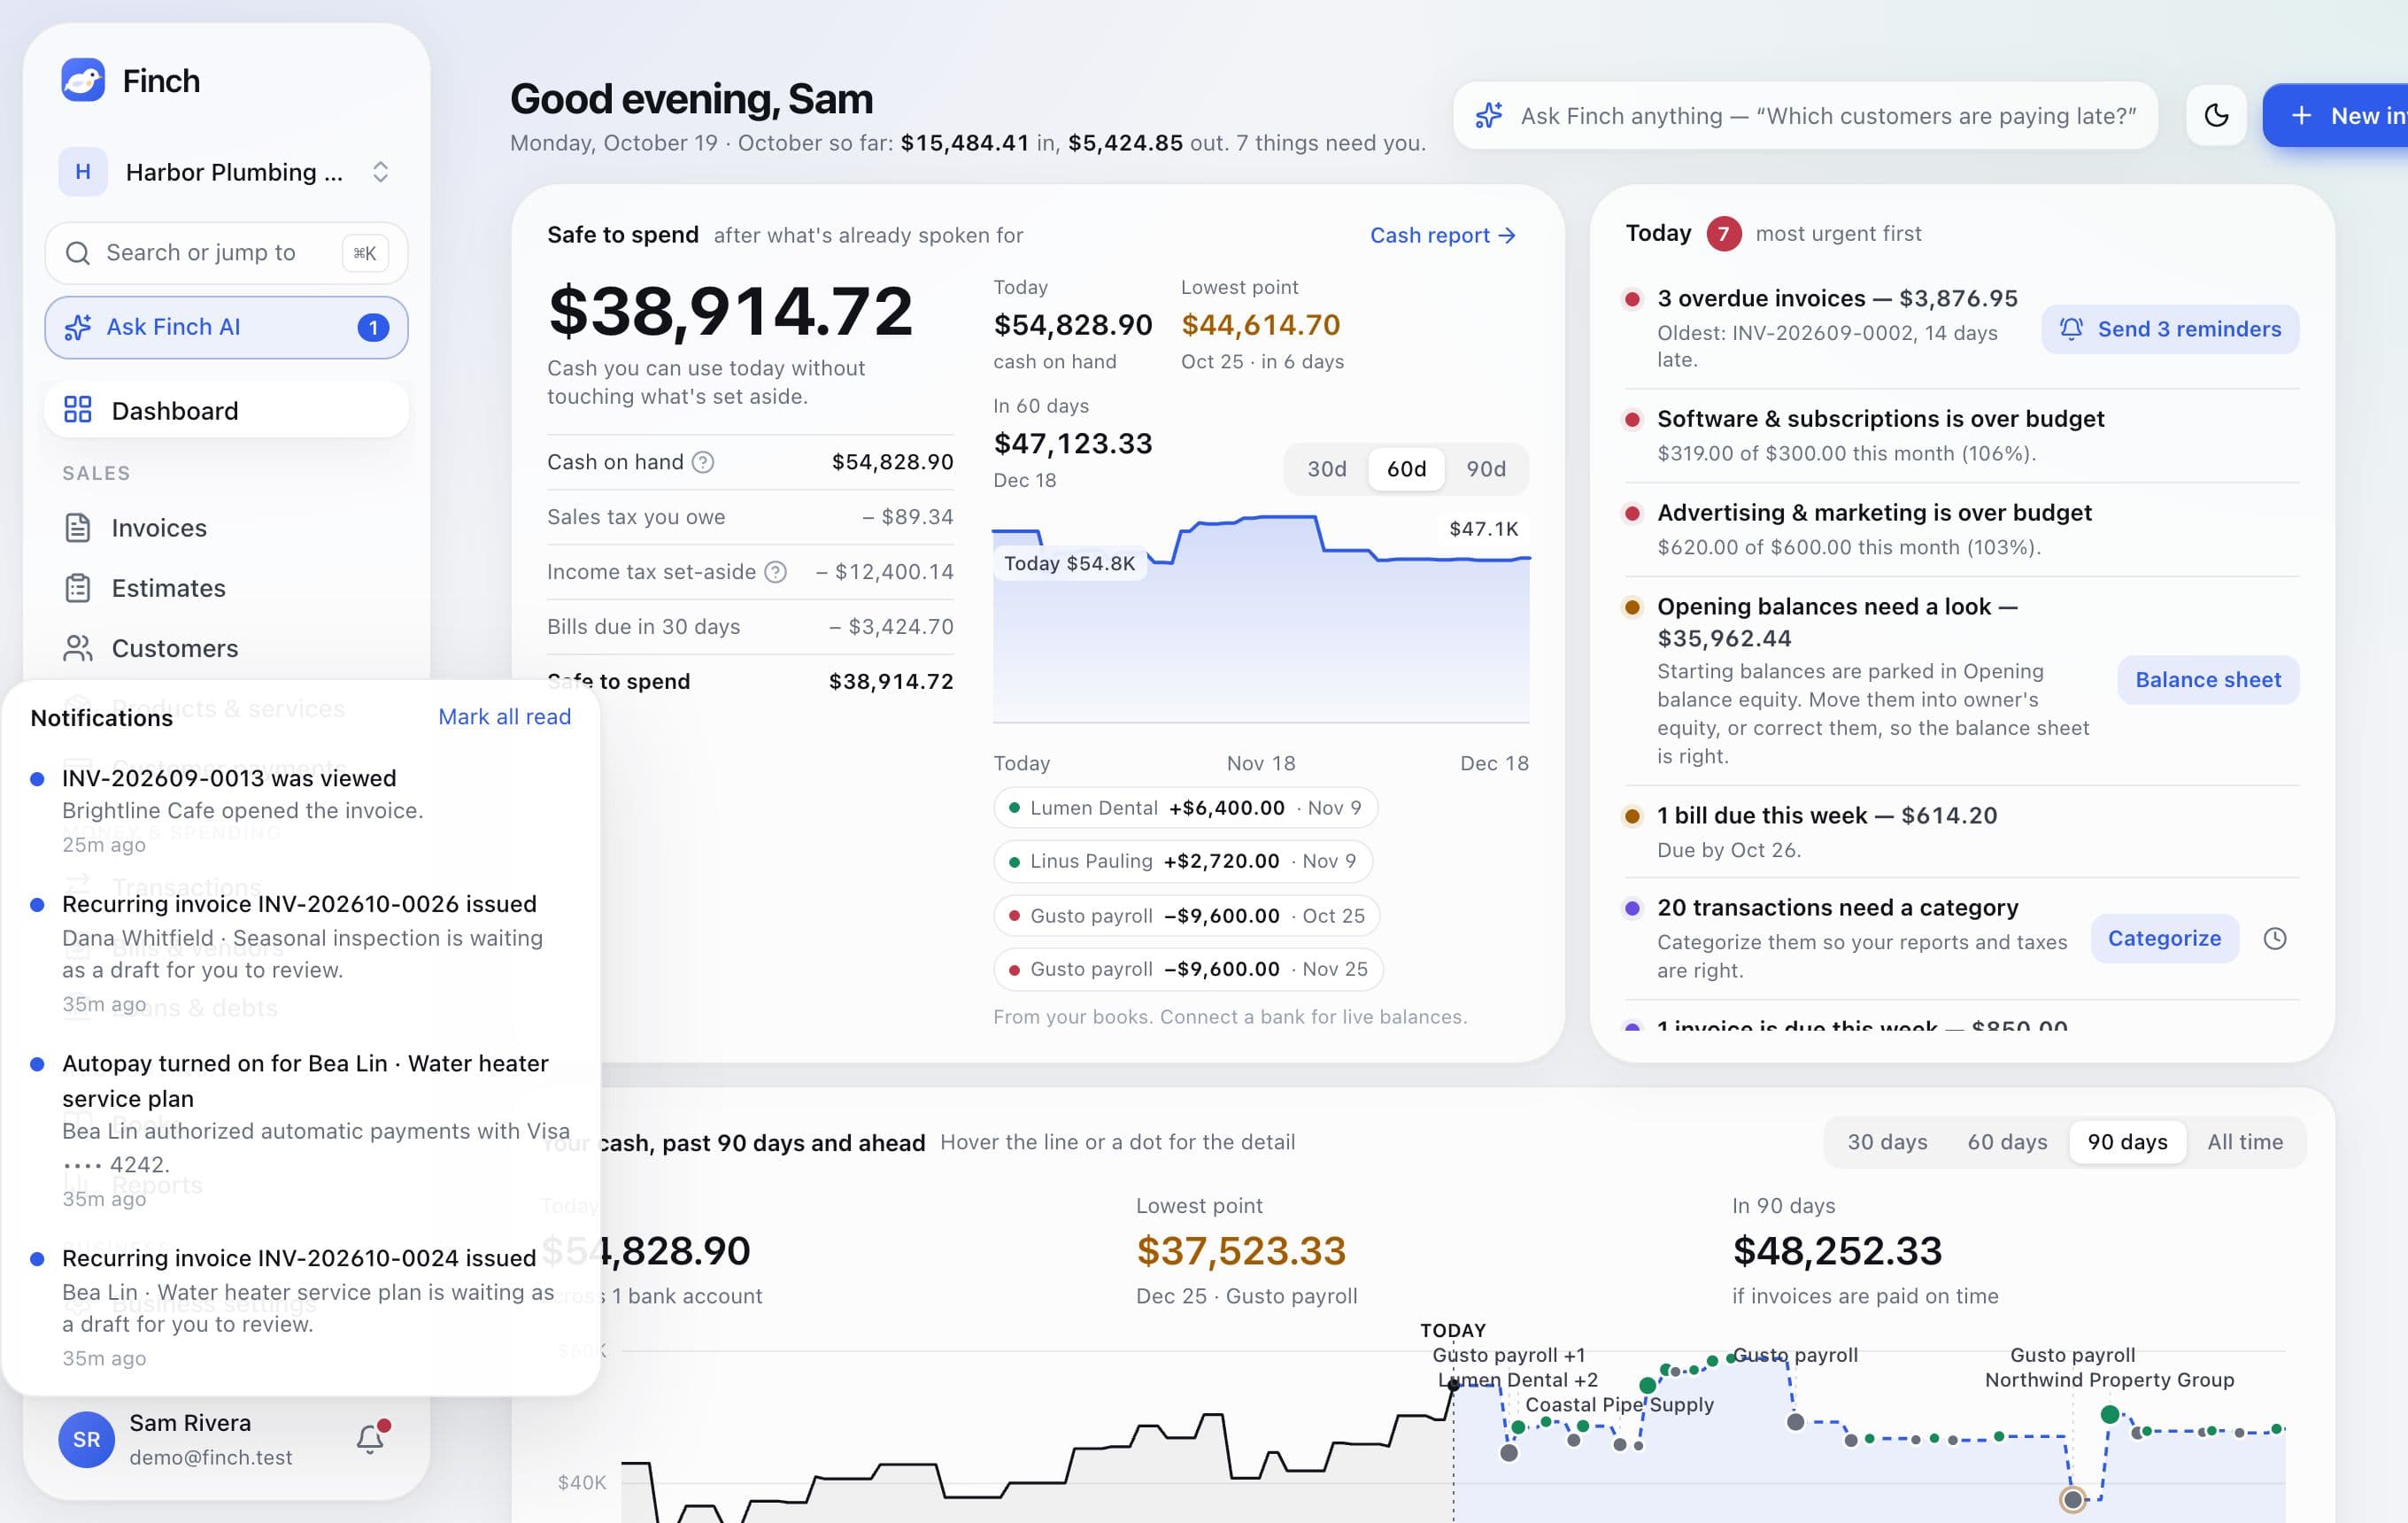Image resolution: width=2408 pixels, height=1523 pixels.
Task: Switch the cash chart to All time
Action: [x=2245, y=1142]
